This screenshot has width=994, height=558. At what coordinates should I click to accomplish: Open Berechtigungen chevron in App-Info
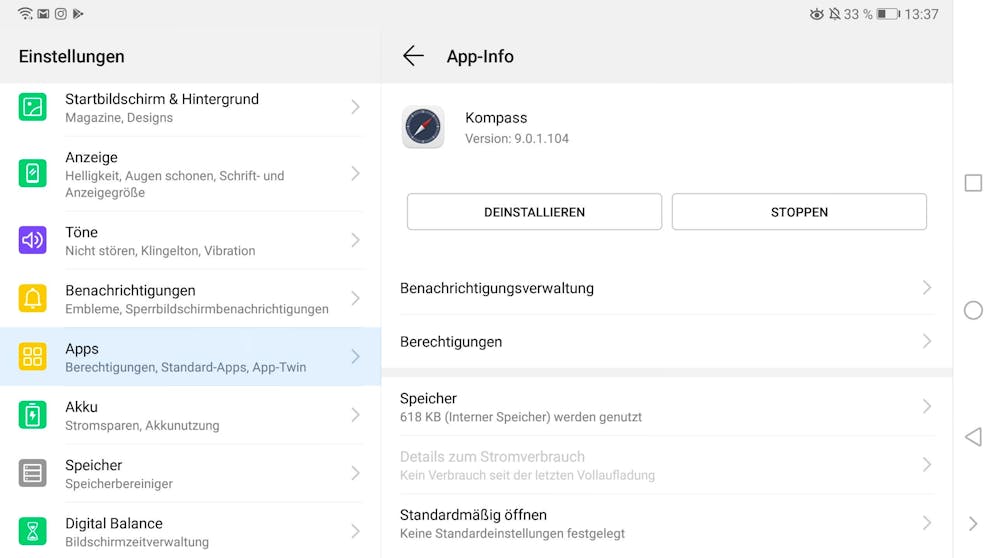(x=927, y=341)
